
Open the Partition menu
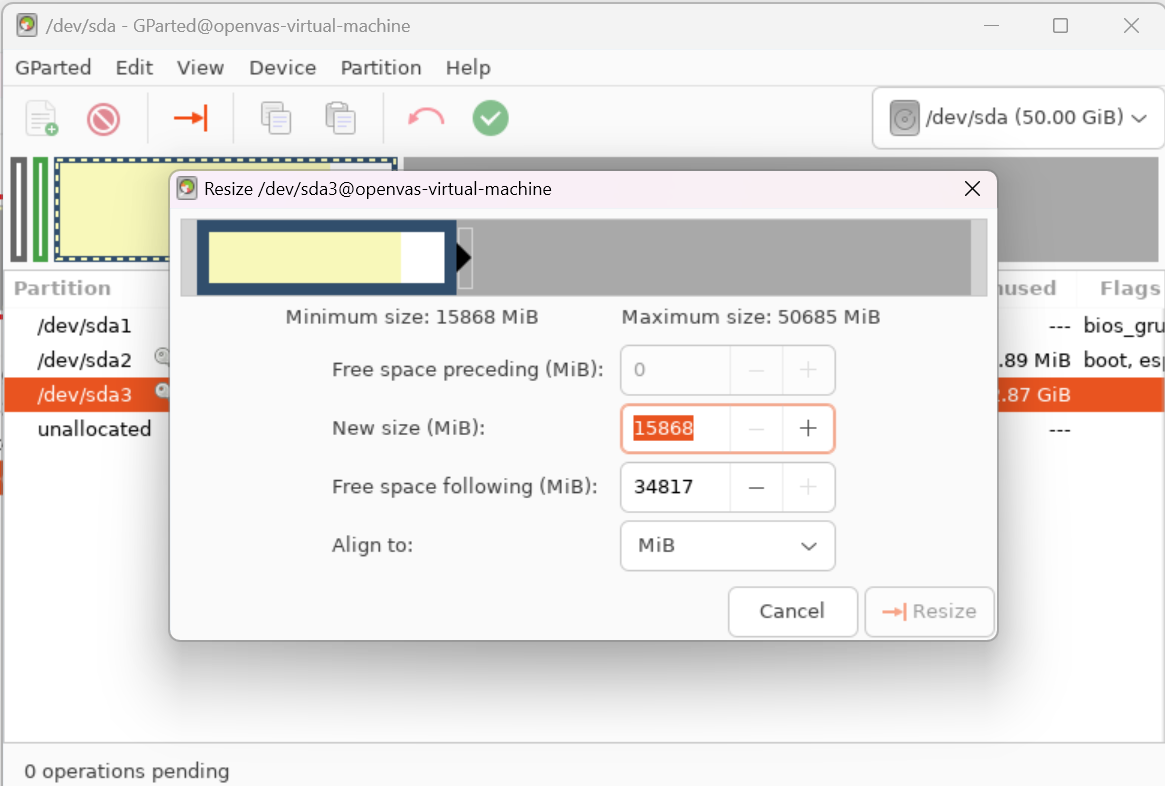tap(381, 68)
